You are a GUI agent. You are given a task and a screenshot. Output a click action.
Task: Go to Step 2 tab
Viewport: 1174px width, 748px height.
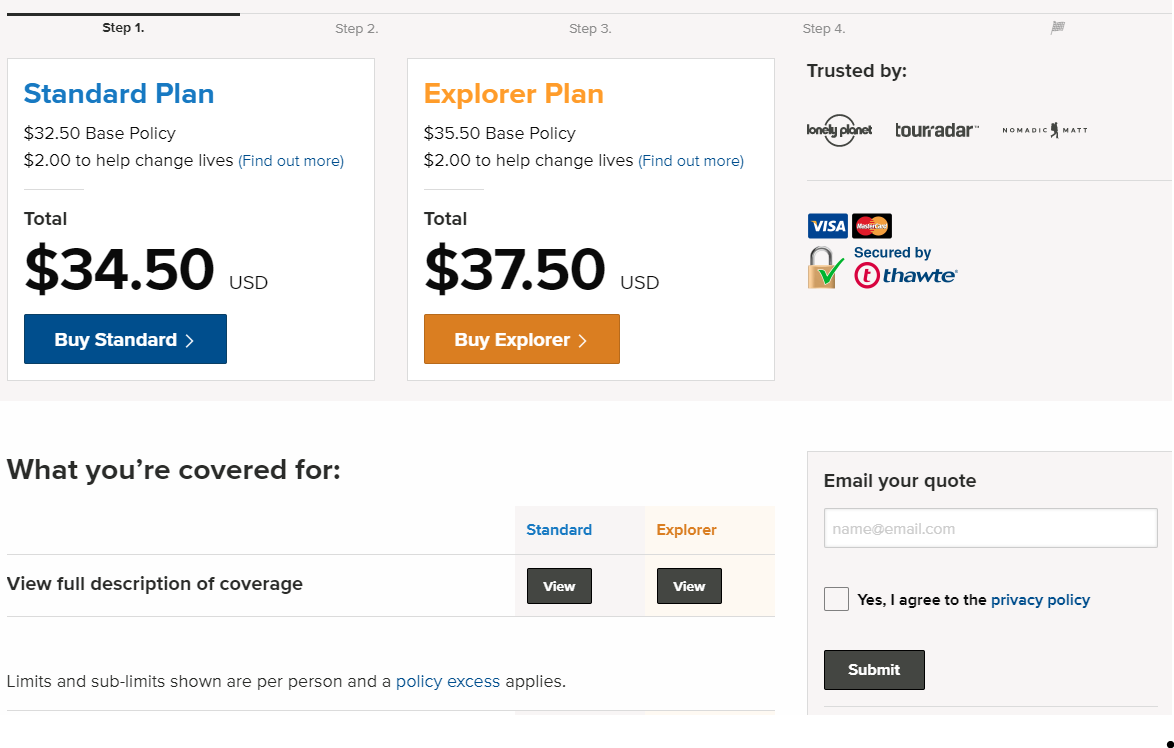(x=356, y=29)
